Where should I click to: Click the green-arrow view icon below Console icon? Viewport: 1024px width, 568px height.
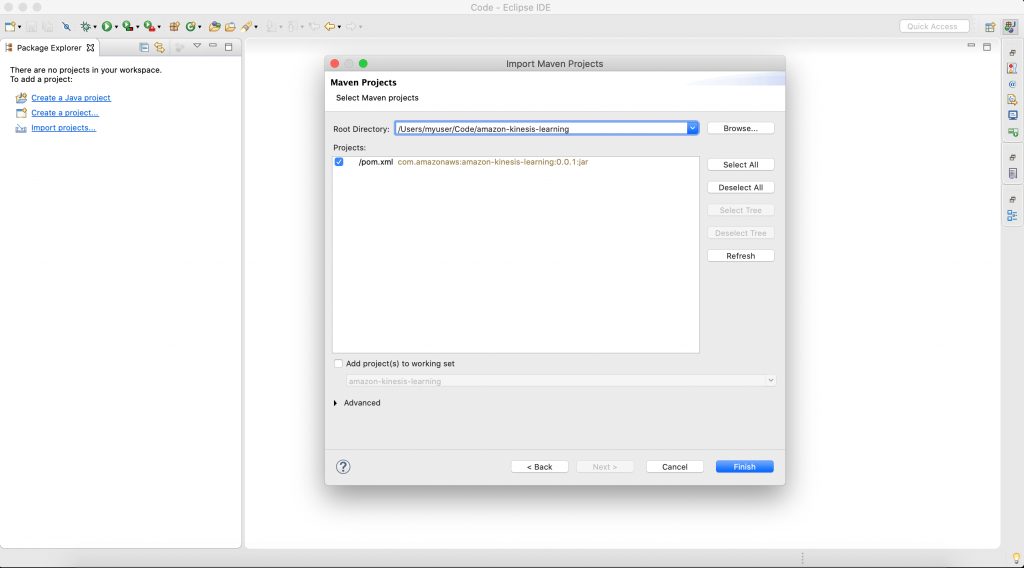[x=1012, y=132]
